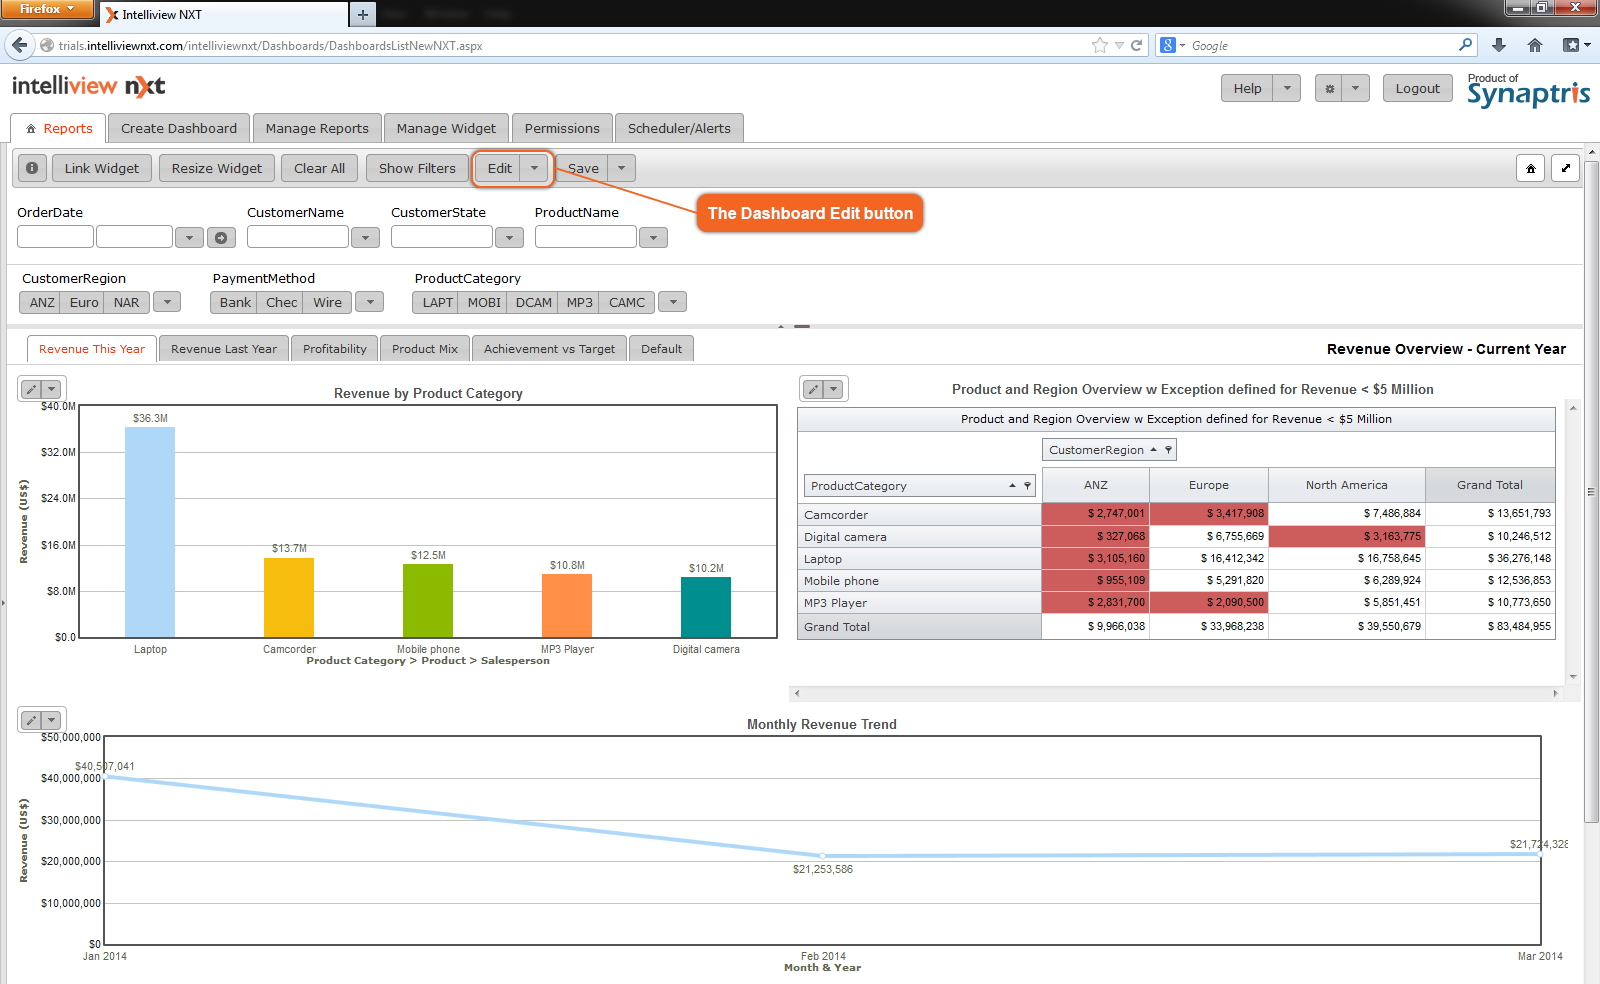Toggle the Euro CustomerRegion filter

click(84, 301)
